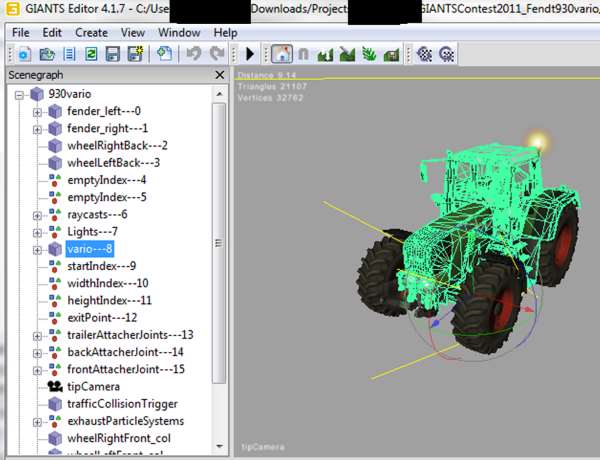The image size is (600, 460).
Task: Click the Open file toolbar icon
Action: (x=47, y=54)
